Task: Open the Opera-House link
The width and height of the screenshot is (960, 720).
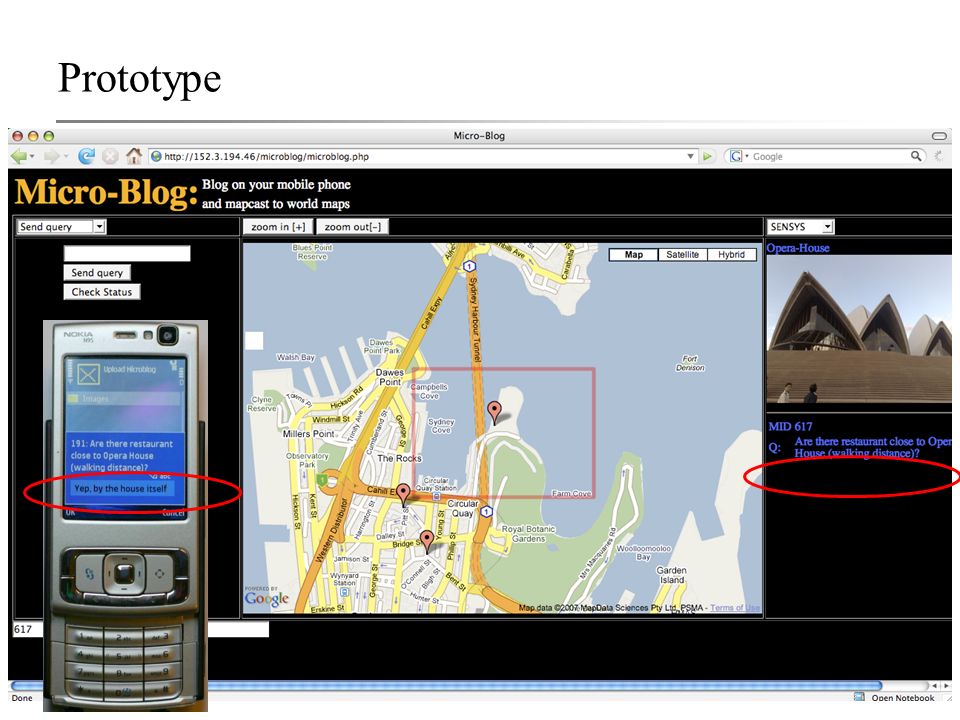Action: click(798, 248)
